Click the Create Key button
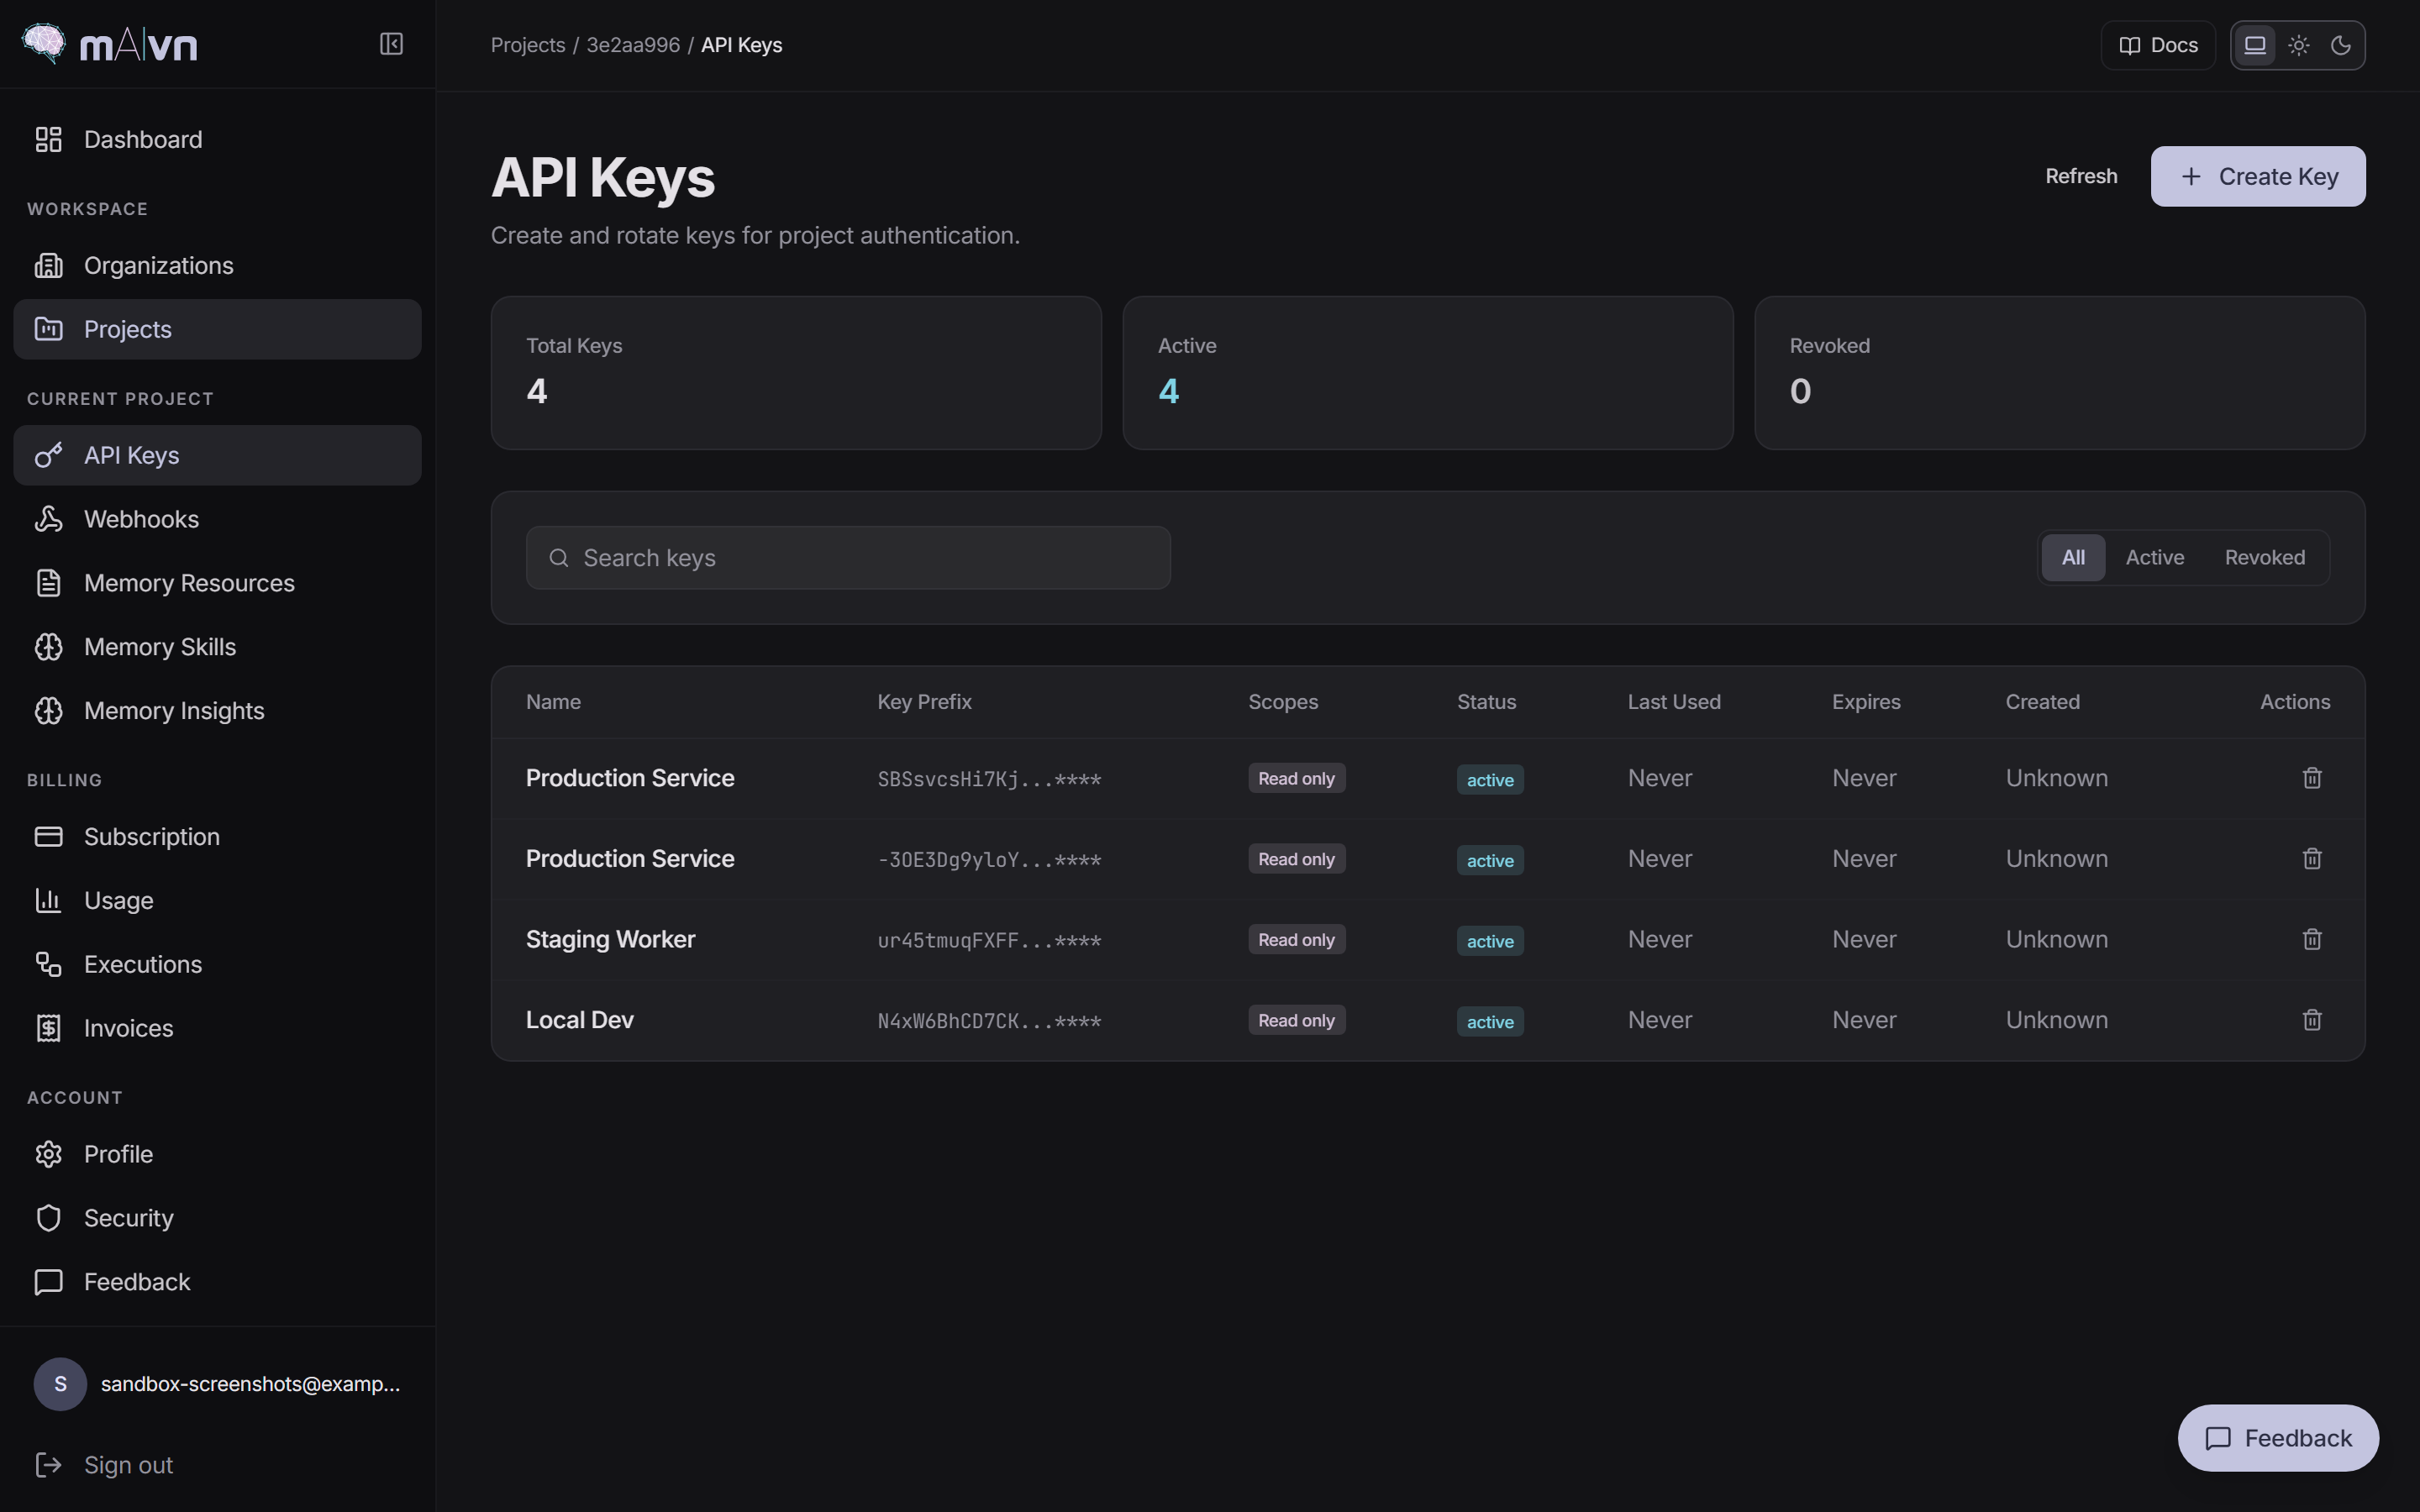This screenshot has height=1512, width=2420. click(x=2258, y=176)
